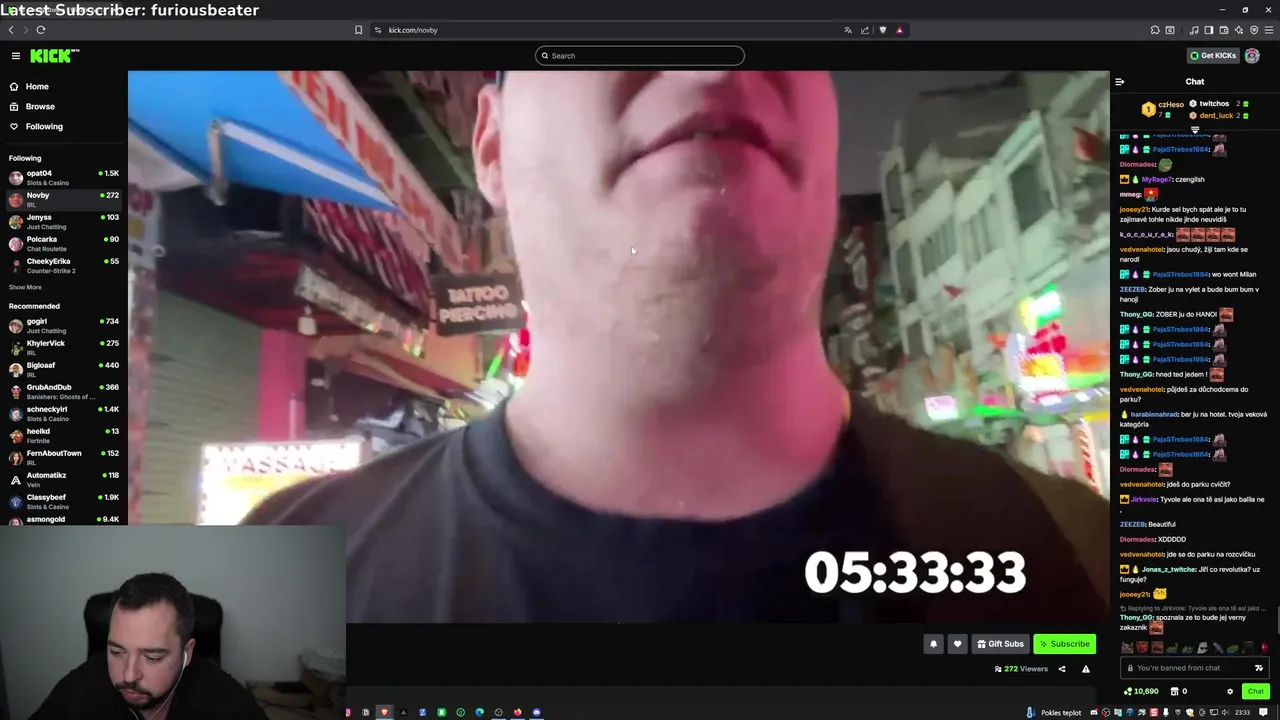Go back in browser history
This screenshot has width=1280, height=720.
11,30
